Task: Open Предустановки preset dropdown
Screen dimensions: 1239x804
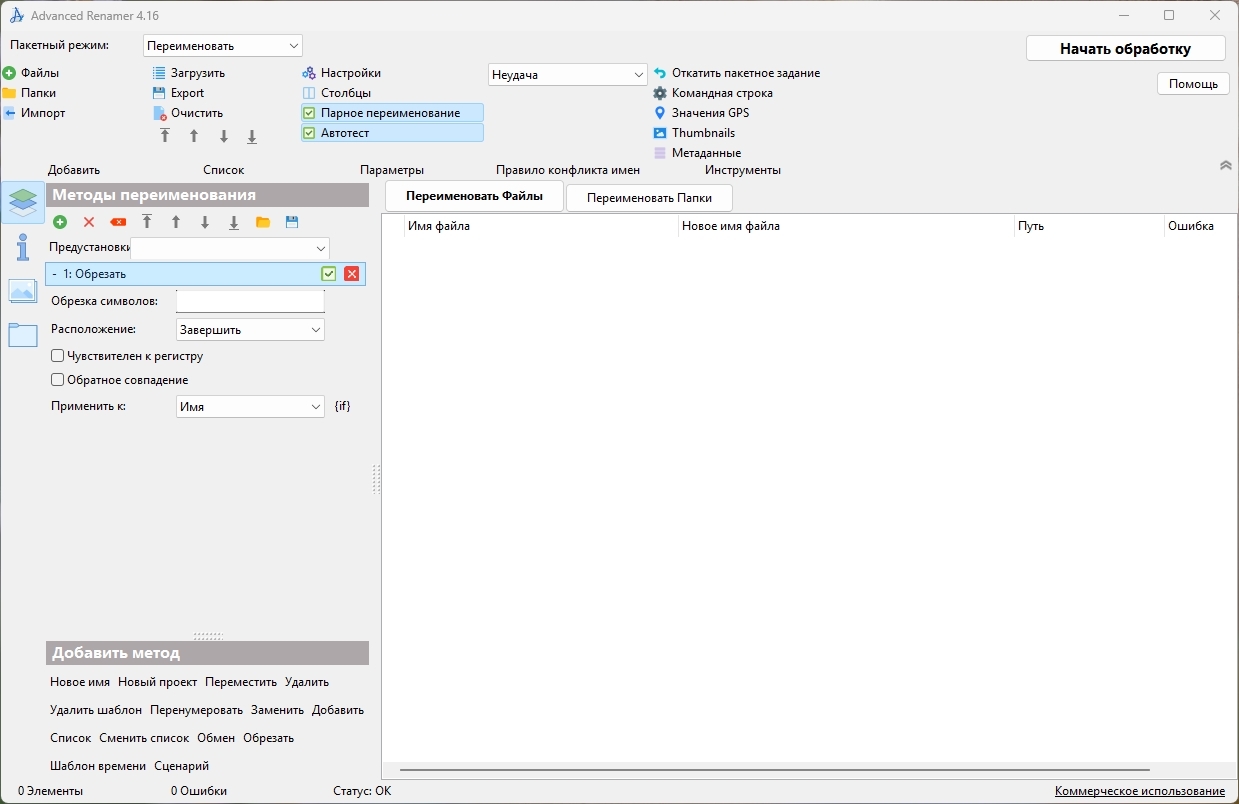Action: tap(230, 248)
